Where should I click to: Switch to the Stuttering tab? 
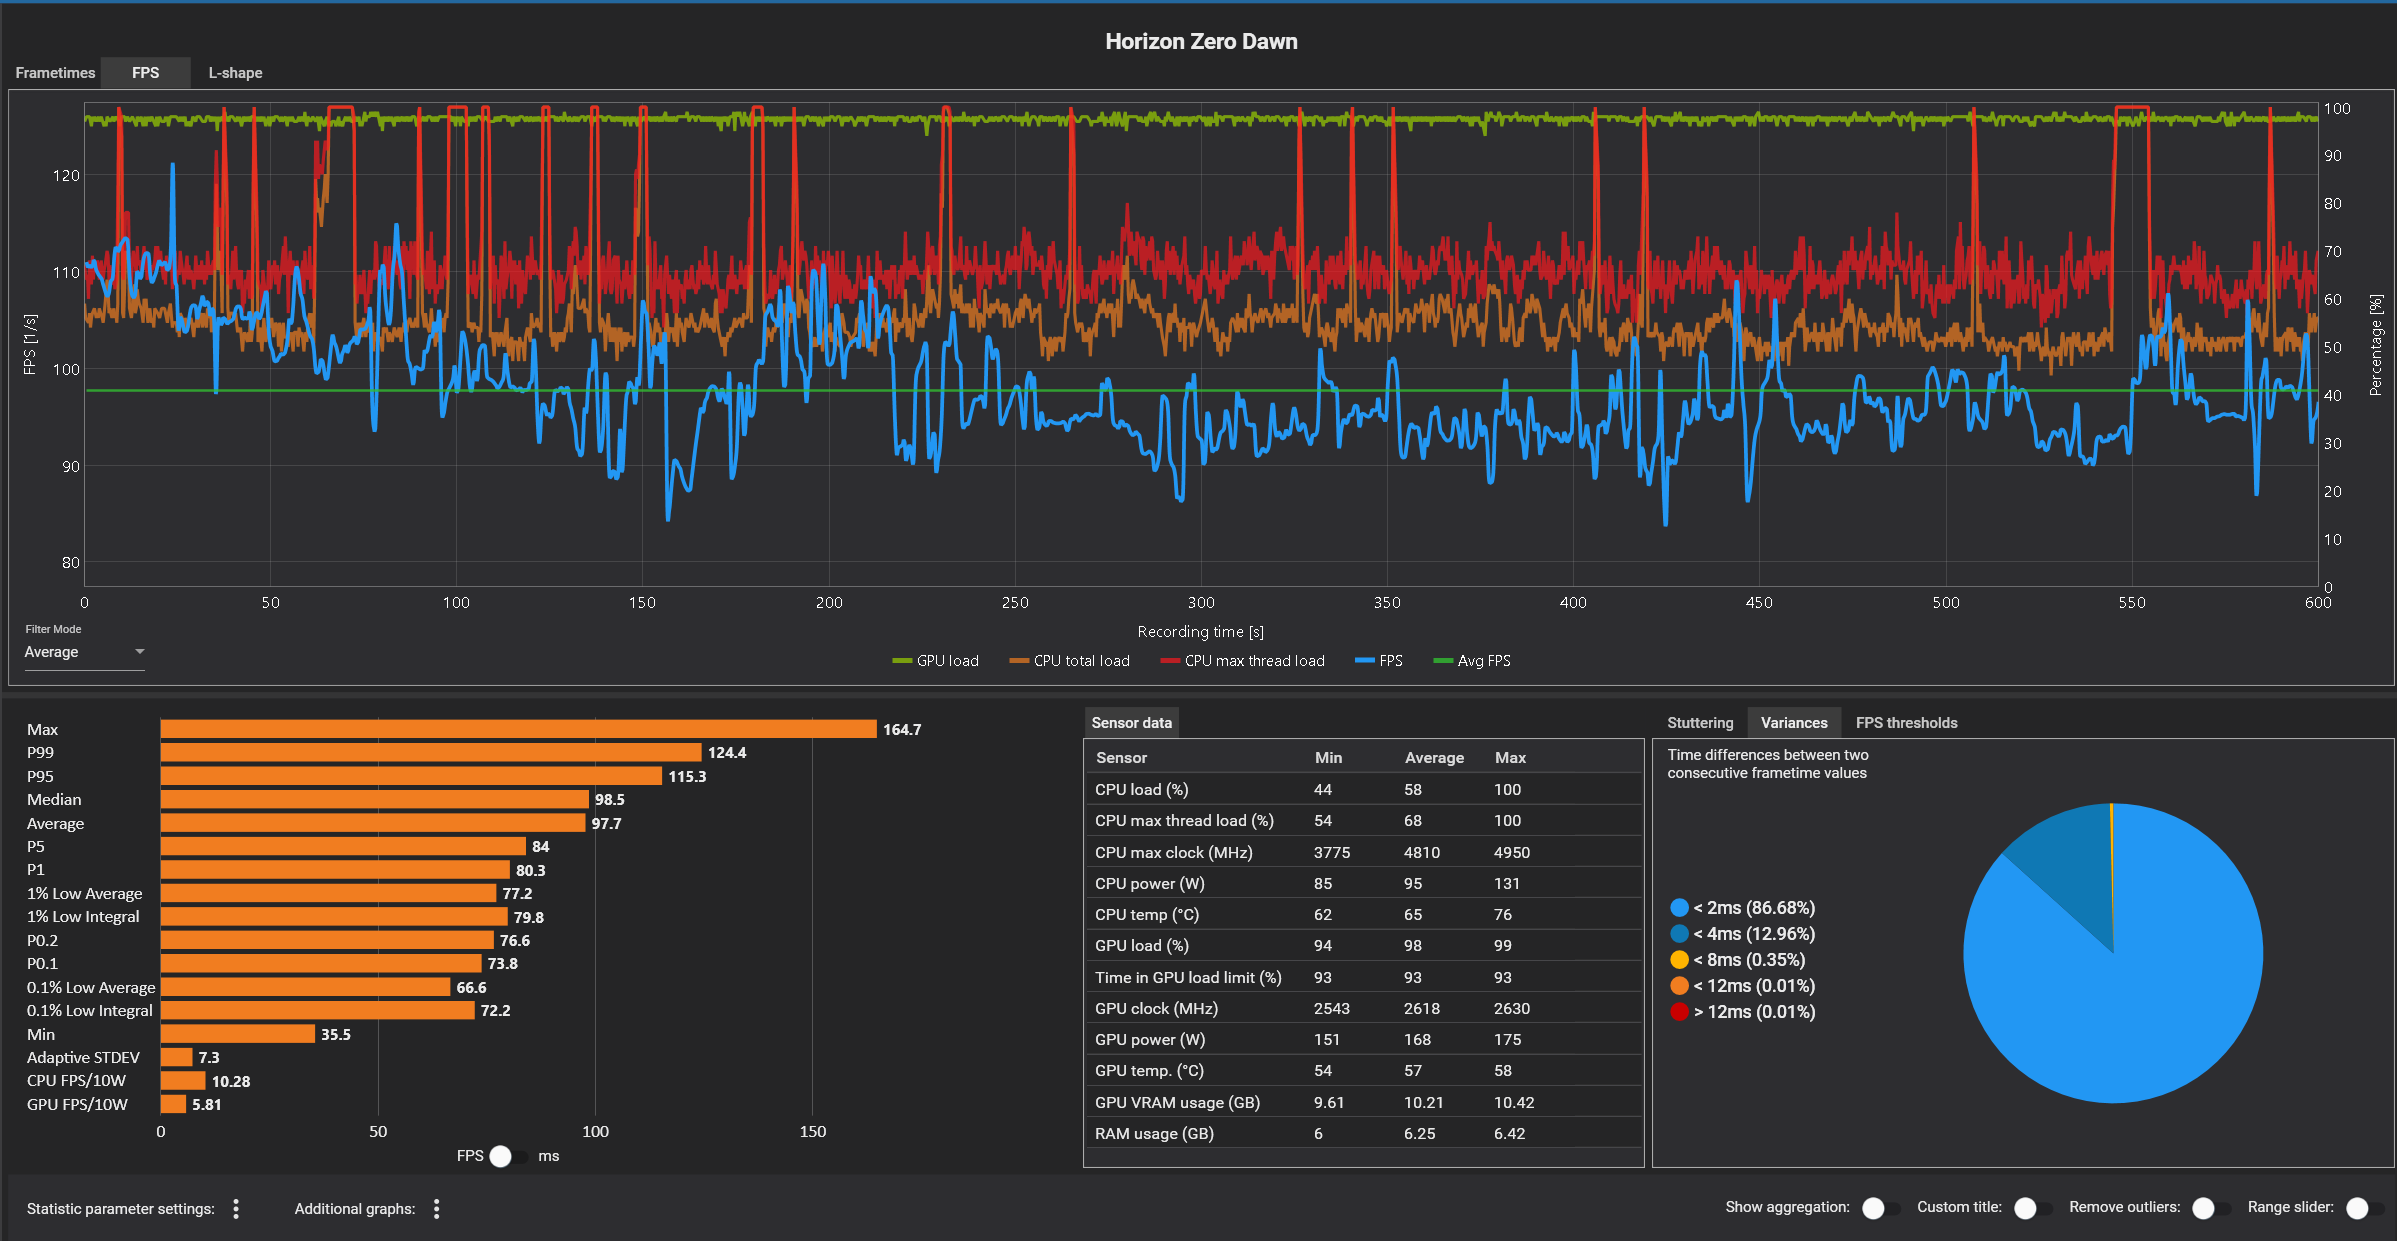point(1700,723)
